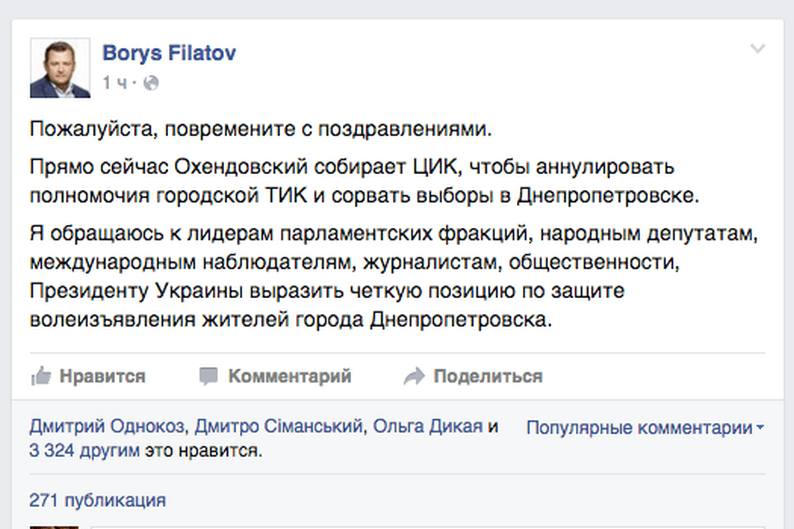Click the Borys Filatov name link

(x=169, y=53)
